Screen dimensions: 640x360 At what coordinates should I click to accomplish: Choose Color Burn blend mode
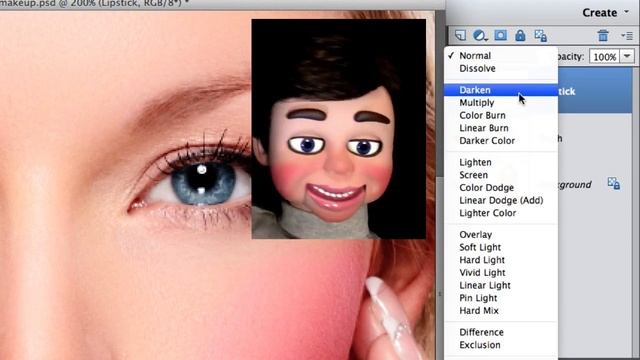(501, 115)
